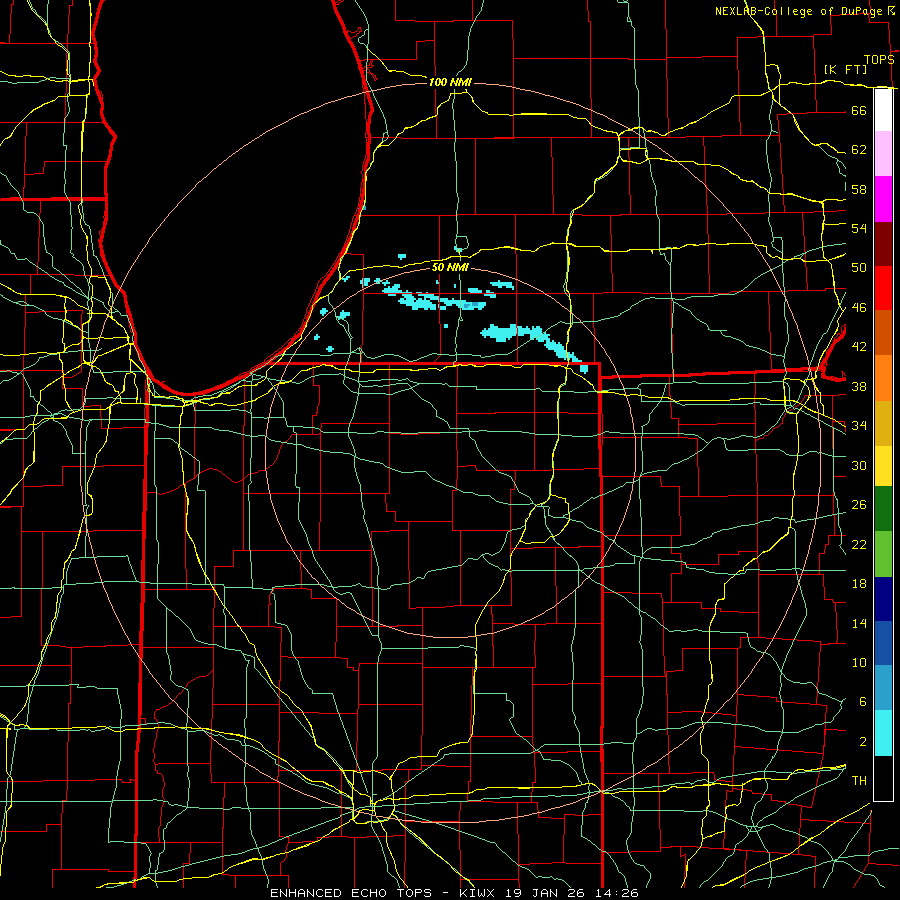
Task: Click the 2 scale value
Action: click(x=862, y=741)
